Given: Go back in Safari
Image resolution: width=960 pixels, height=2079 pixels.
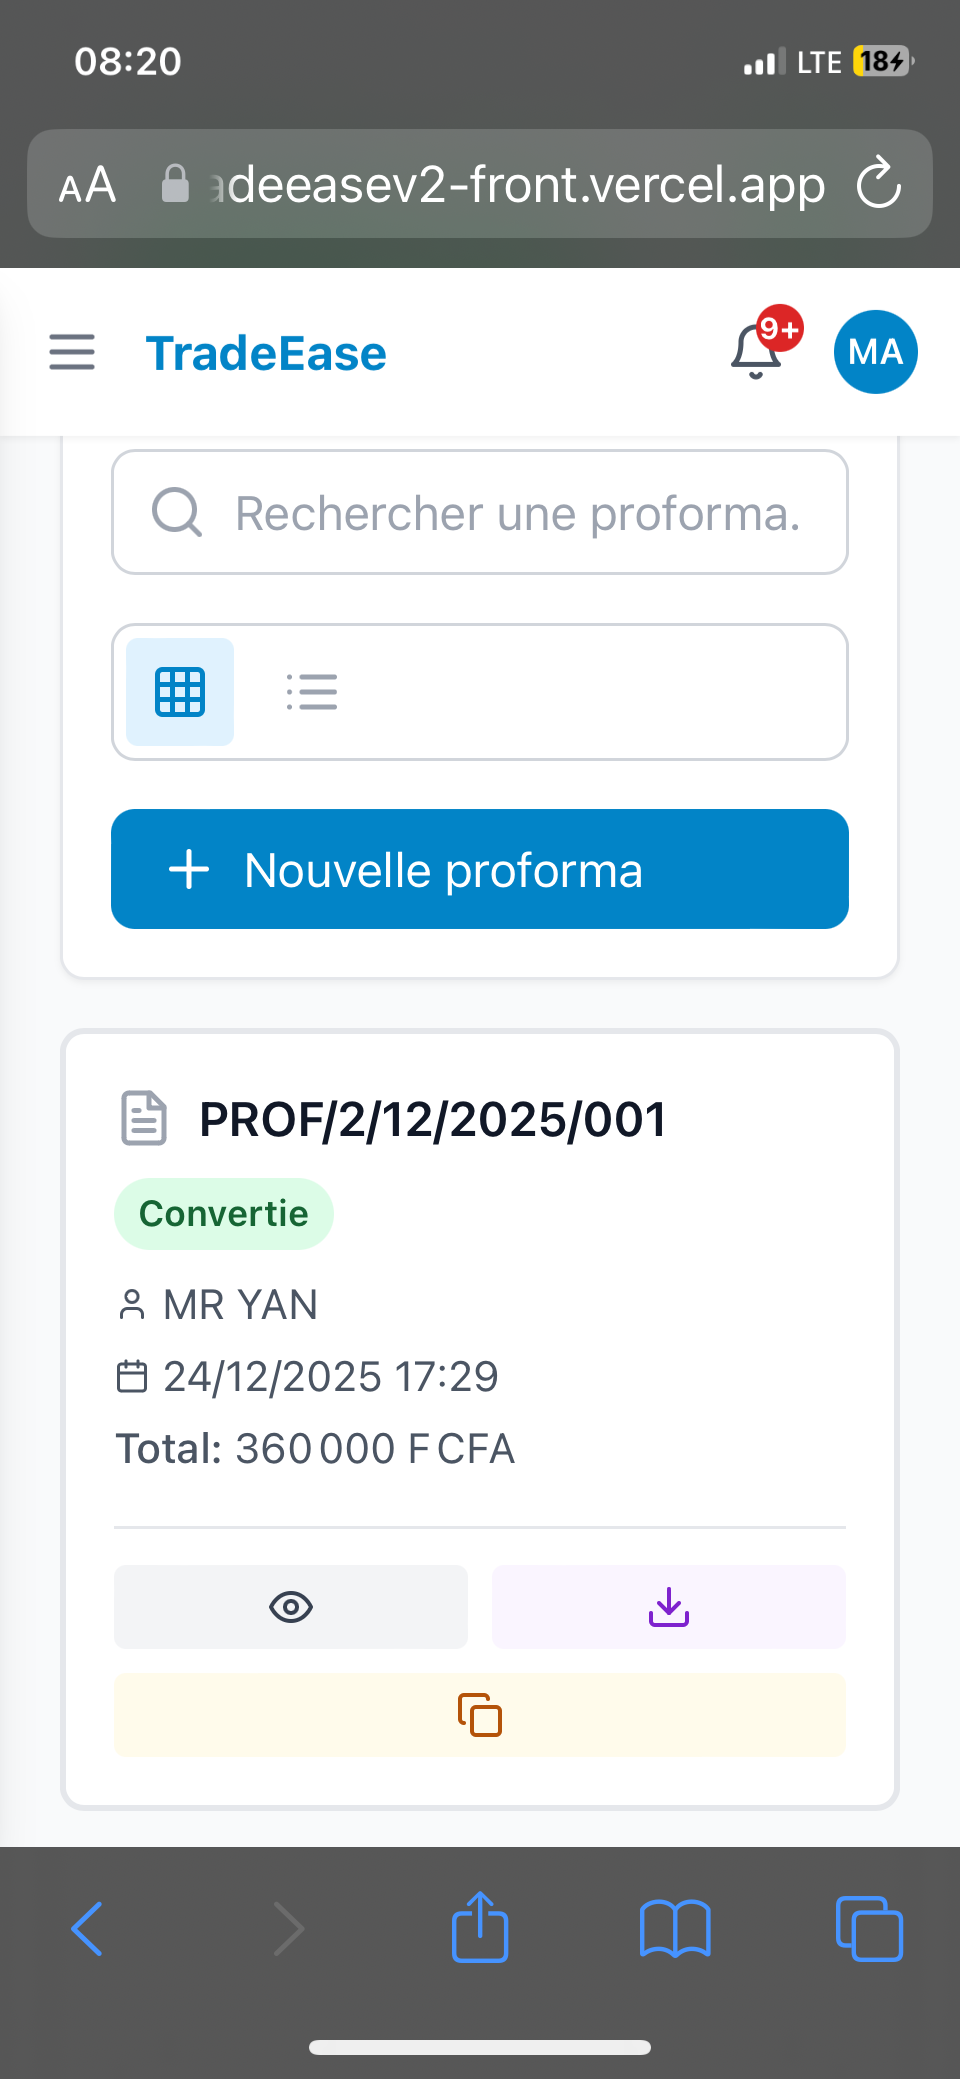Looking at the screenshot, I should [x=87, y=1928].
